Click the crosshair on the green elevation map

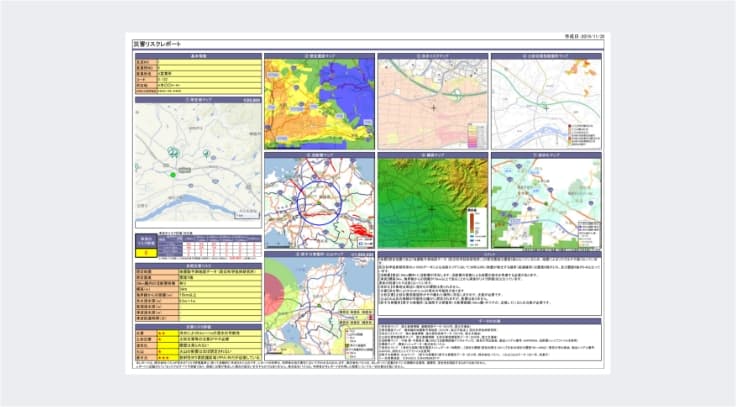pos(433,206)
